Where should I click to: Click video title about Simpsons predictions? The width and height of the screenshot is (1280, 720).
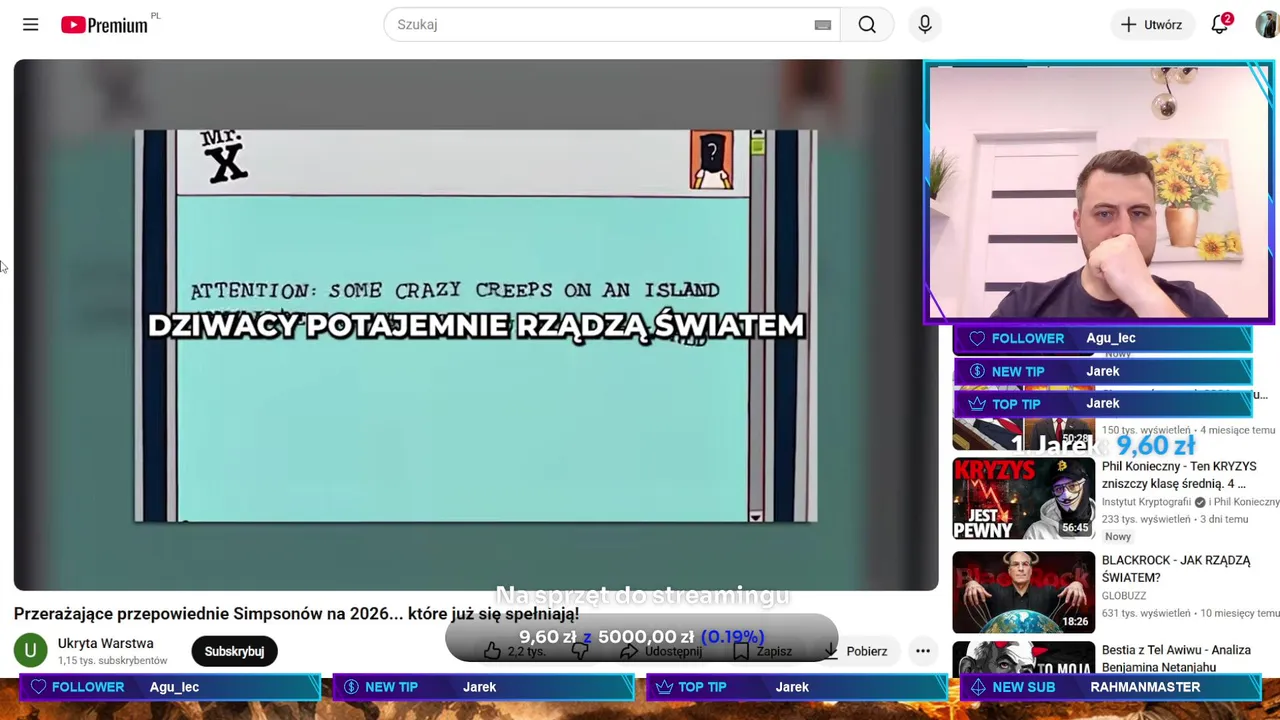point(296,614)
